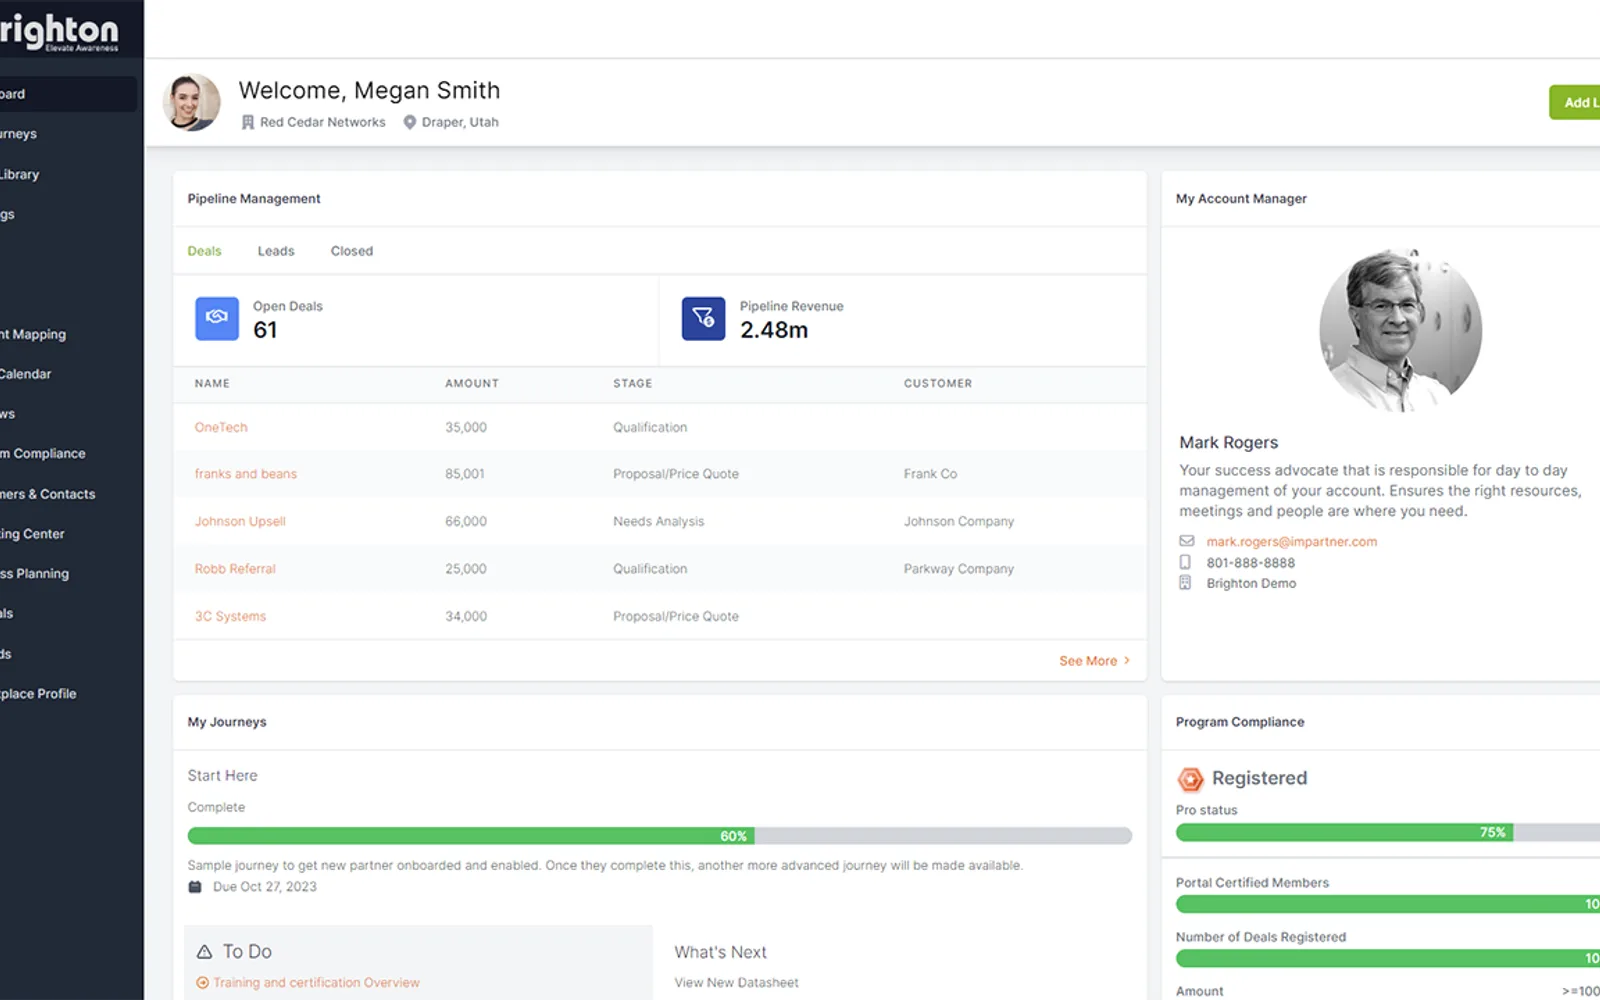Click View New Datasheet under What's Next
This screenshot has width=1600, height=1000.
(x=736, y=983)
